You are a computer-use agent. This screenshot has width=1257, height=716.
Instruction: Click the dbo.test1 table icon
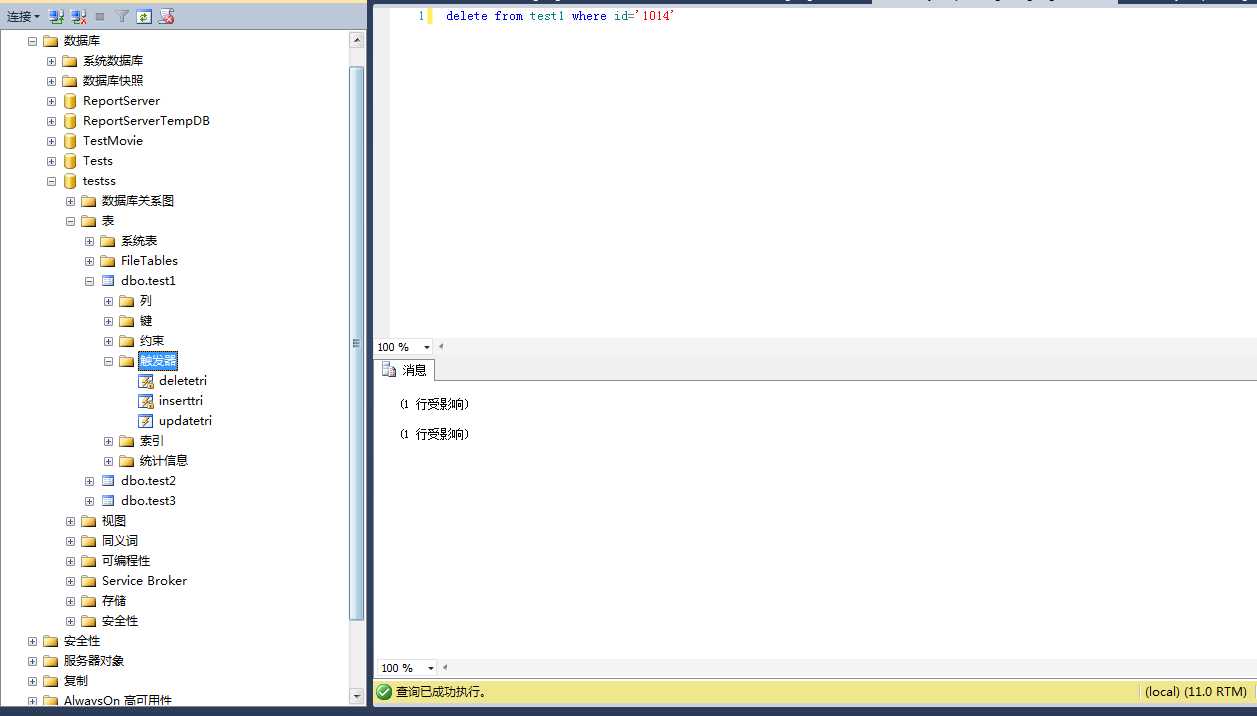108,281
